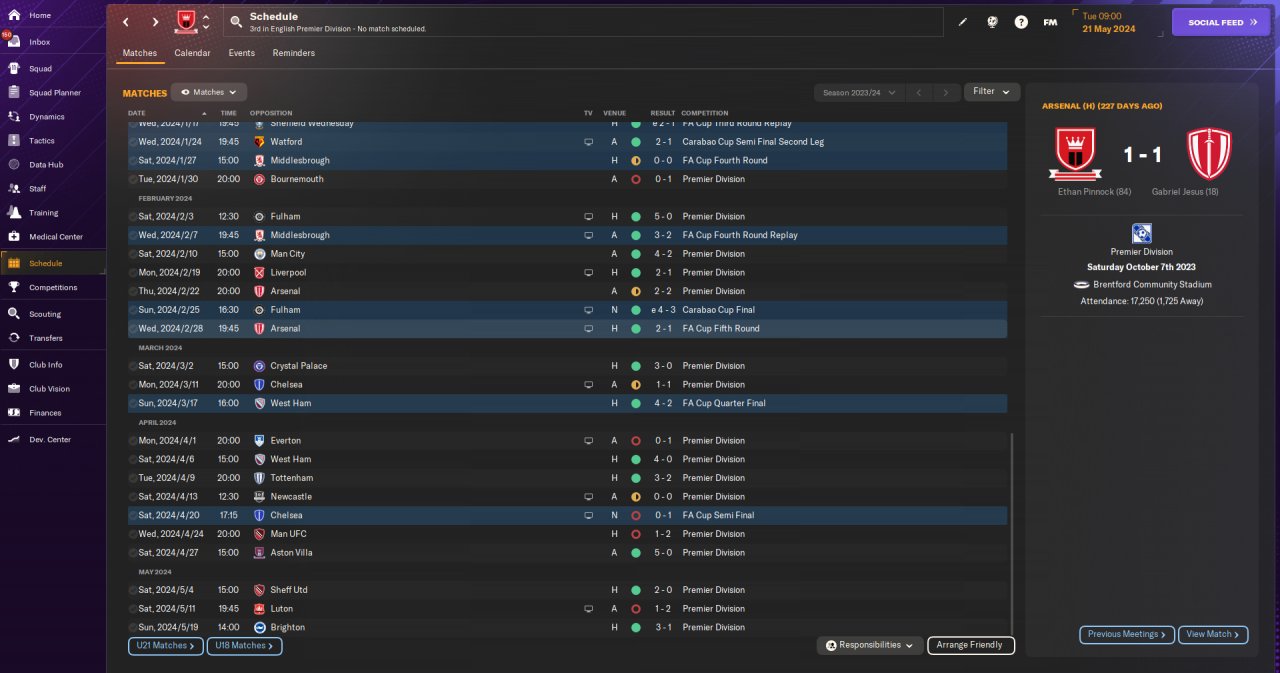The image size is (1280, 673).
Task: Switch to the Reminders tab
Action: pyautogui.click(x=293, y=53)
